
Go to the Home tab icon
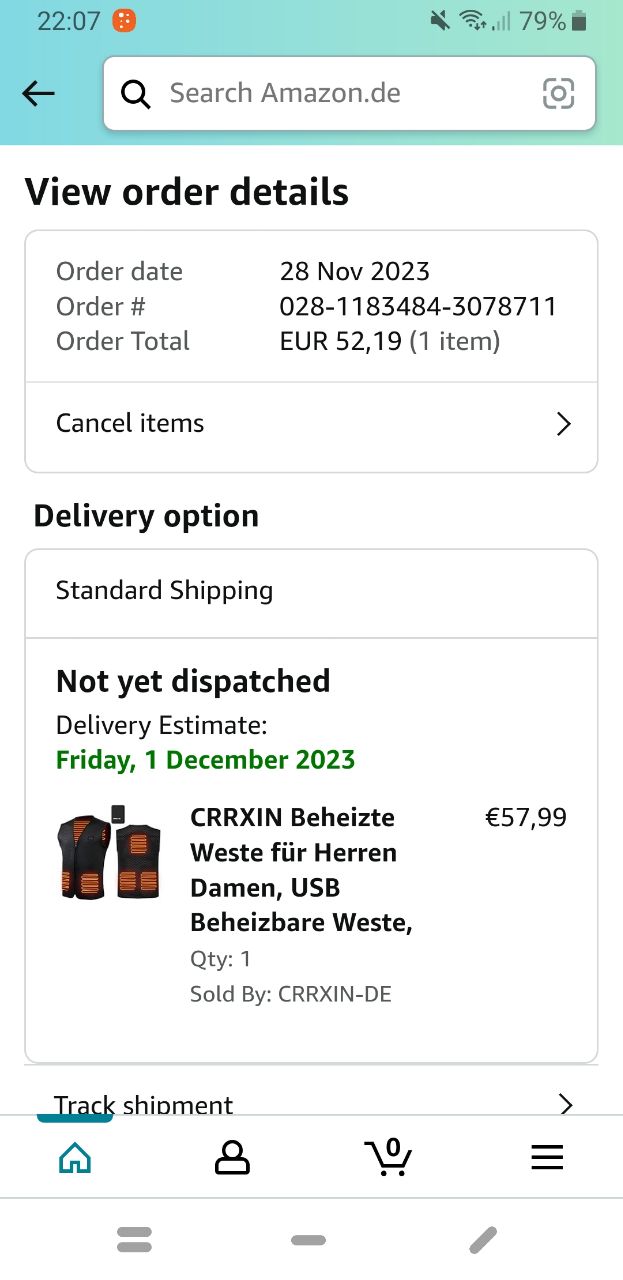click(x=75, y=1157)
